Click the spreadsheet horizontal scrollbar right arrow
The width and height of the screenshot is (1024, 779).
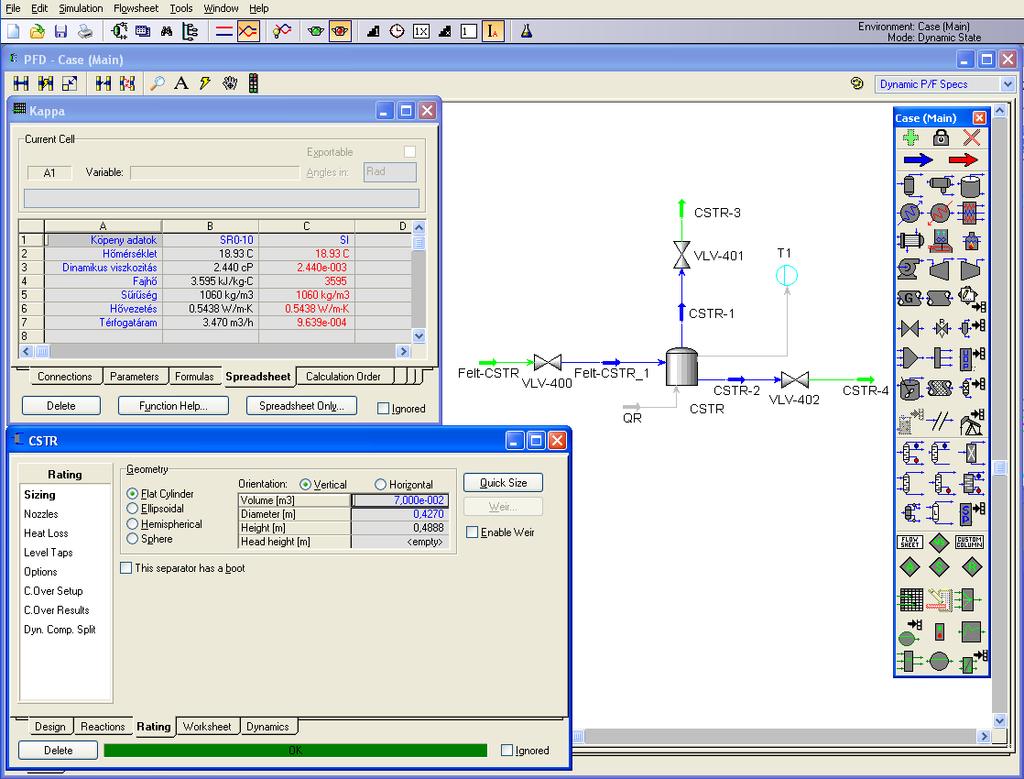pos(404,351)
